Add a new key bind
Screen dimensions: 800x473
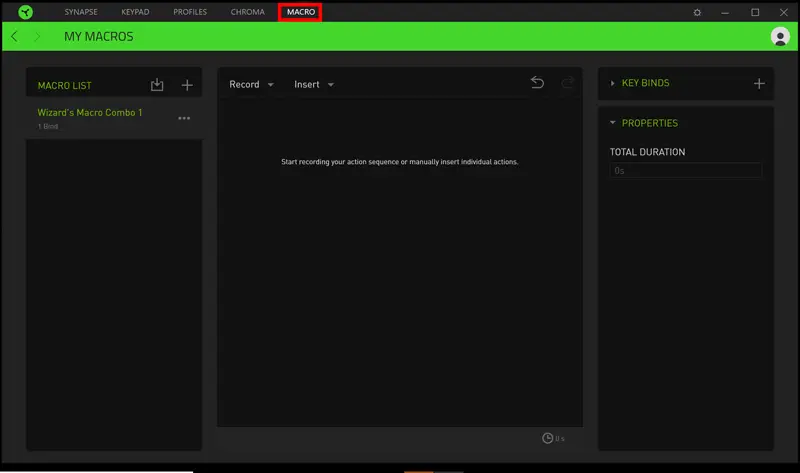[x=759, y=83]
